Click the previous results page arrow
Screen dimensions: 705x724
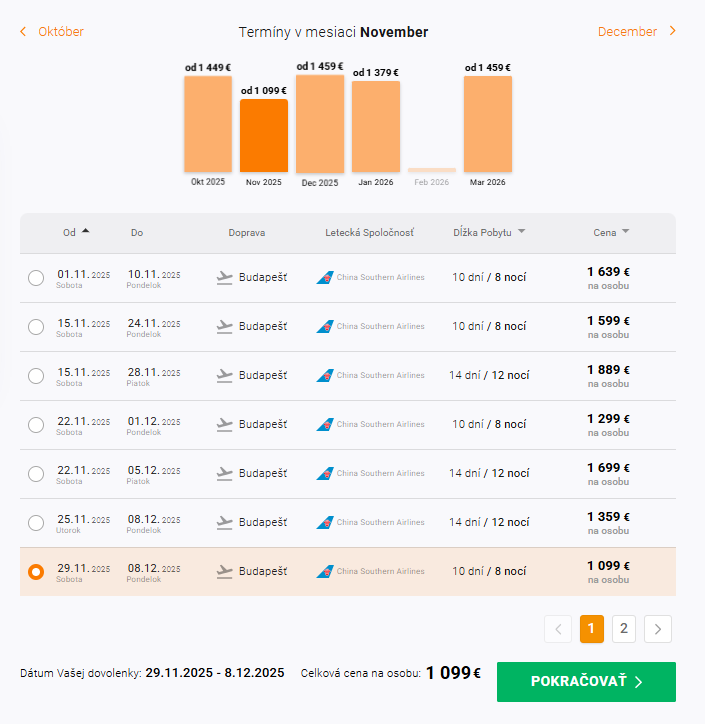pos(558,628)
